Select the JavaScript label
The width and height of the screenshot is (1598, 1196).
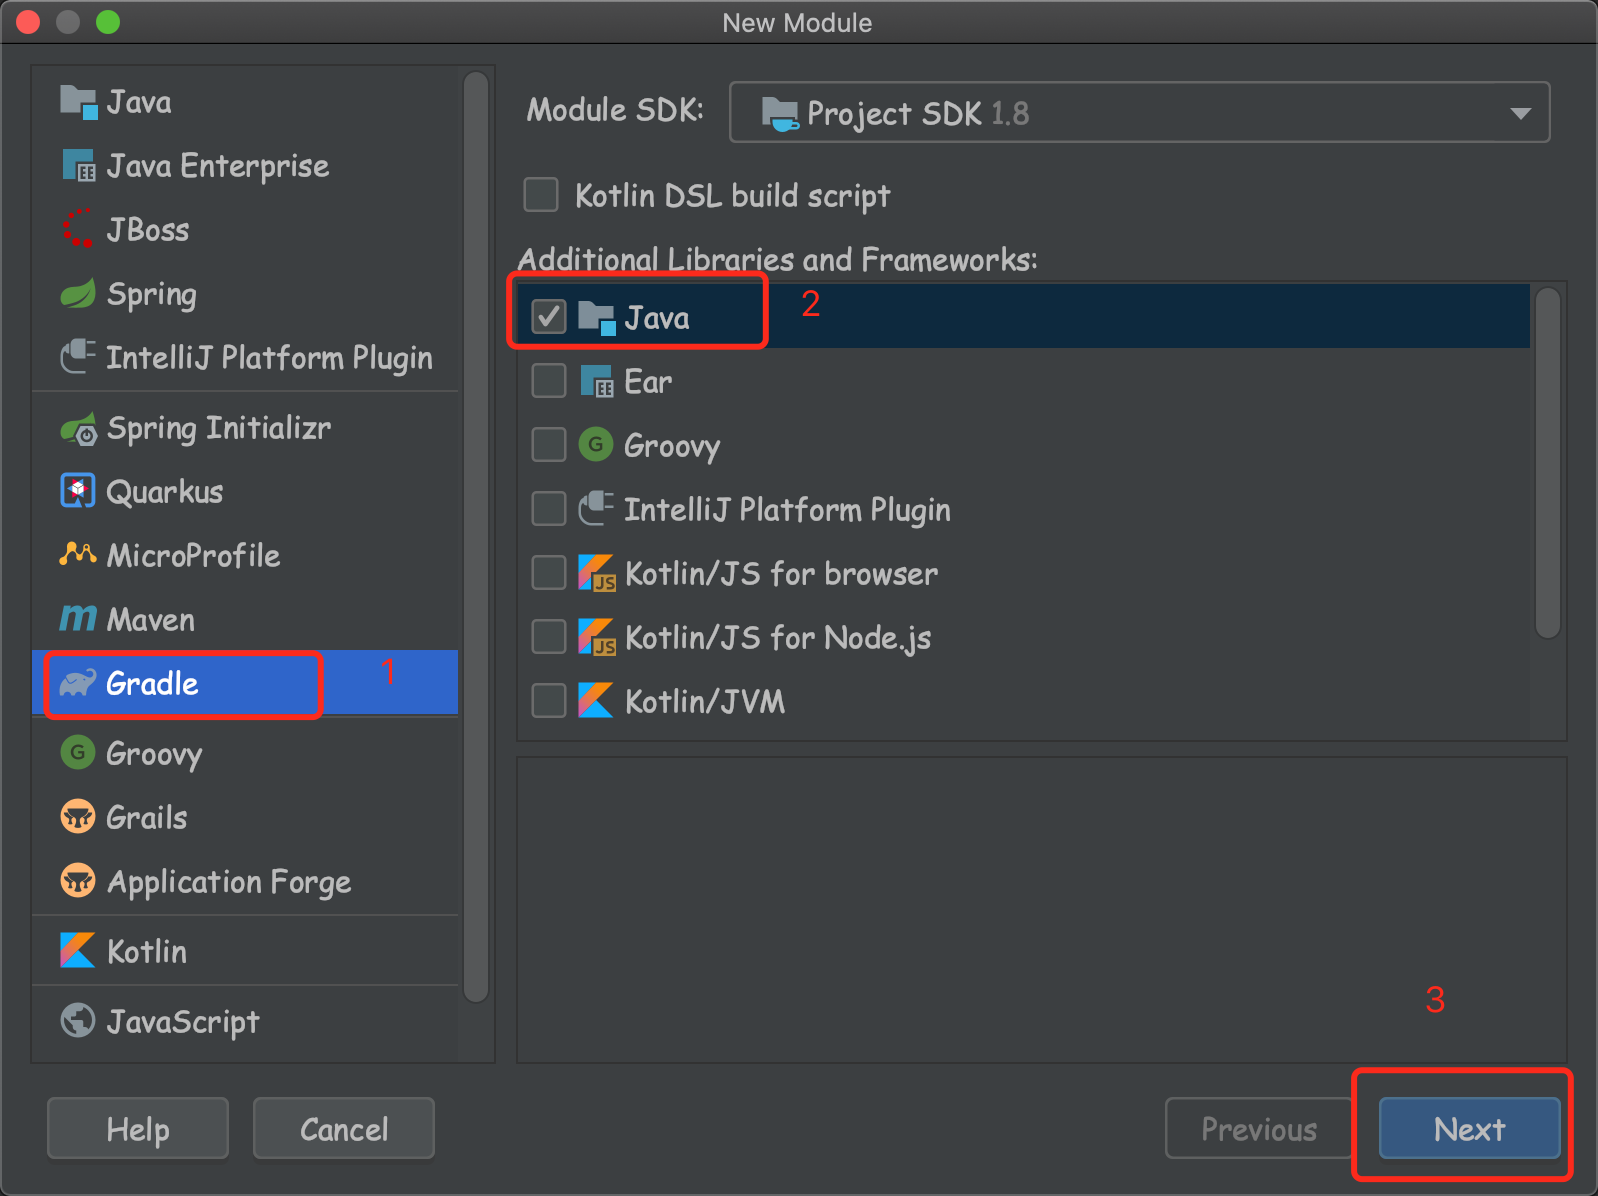(x=183, y=1022)
